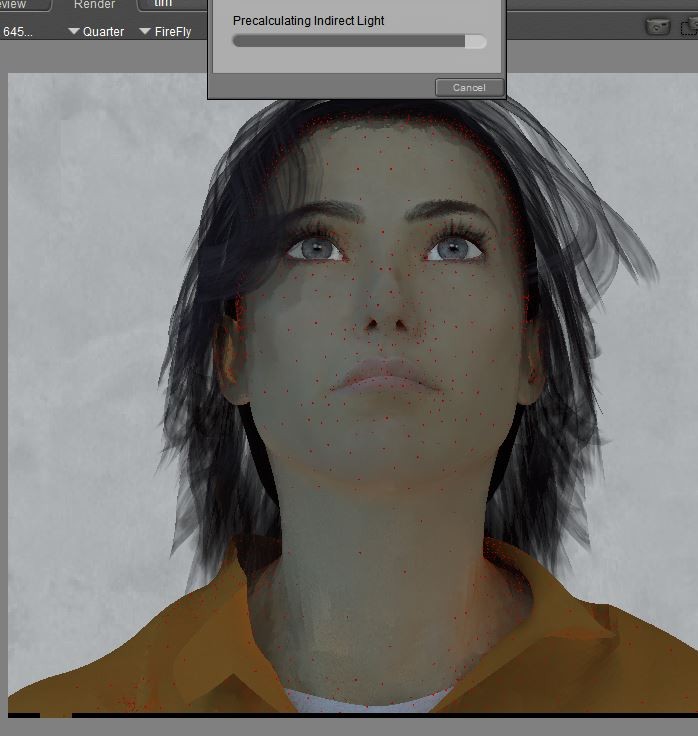The width and height of the screenshot is (698, 736).
Task: Click the Precalculating Indirect Light text
Action: (308, 20)
